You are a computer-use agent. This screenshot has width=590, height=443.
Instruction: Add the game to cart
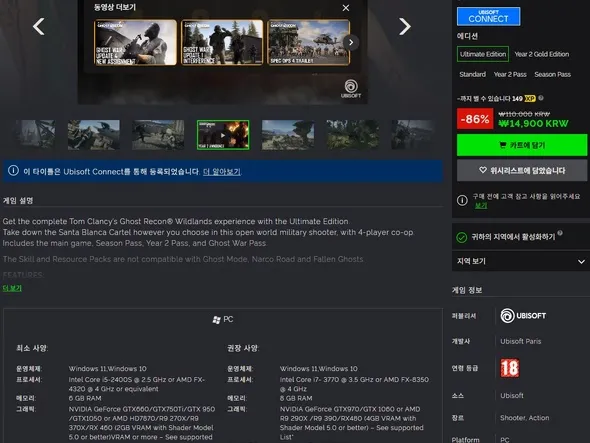(522, 145)
